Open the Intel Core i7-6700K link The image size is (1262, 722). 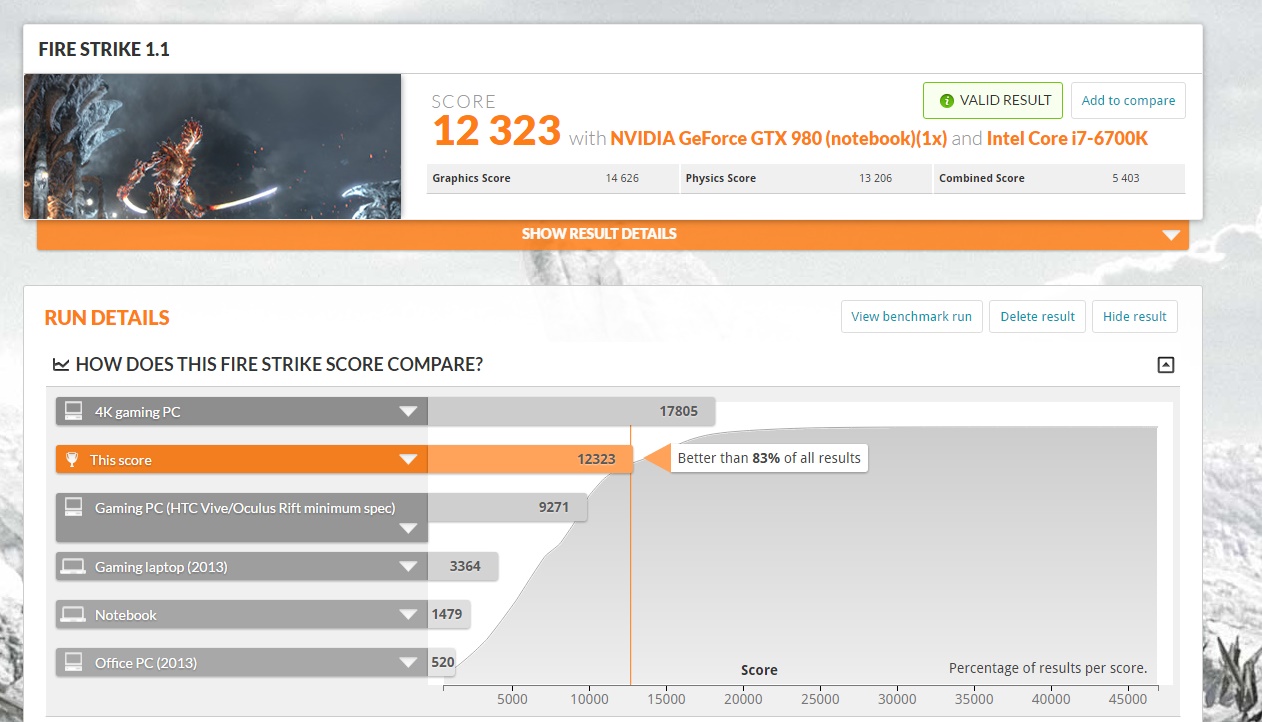(1067, 139)
